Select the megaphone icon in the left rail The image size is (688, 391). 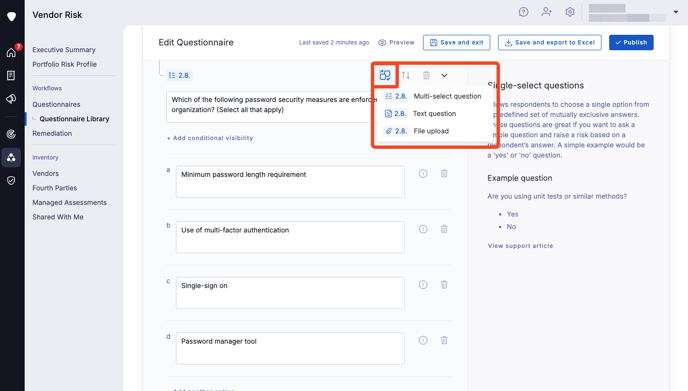11,99
